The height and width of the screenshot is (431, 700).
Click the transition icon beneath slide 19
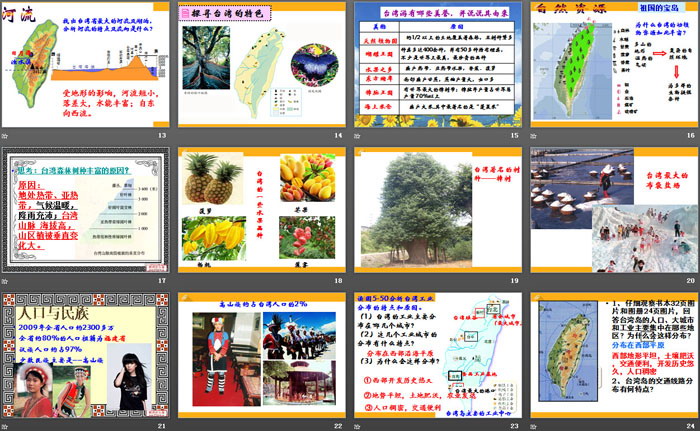358,281
